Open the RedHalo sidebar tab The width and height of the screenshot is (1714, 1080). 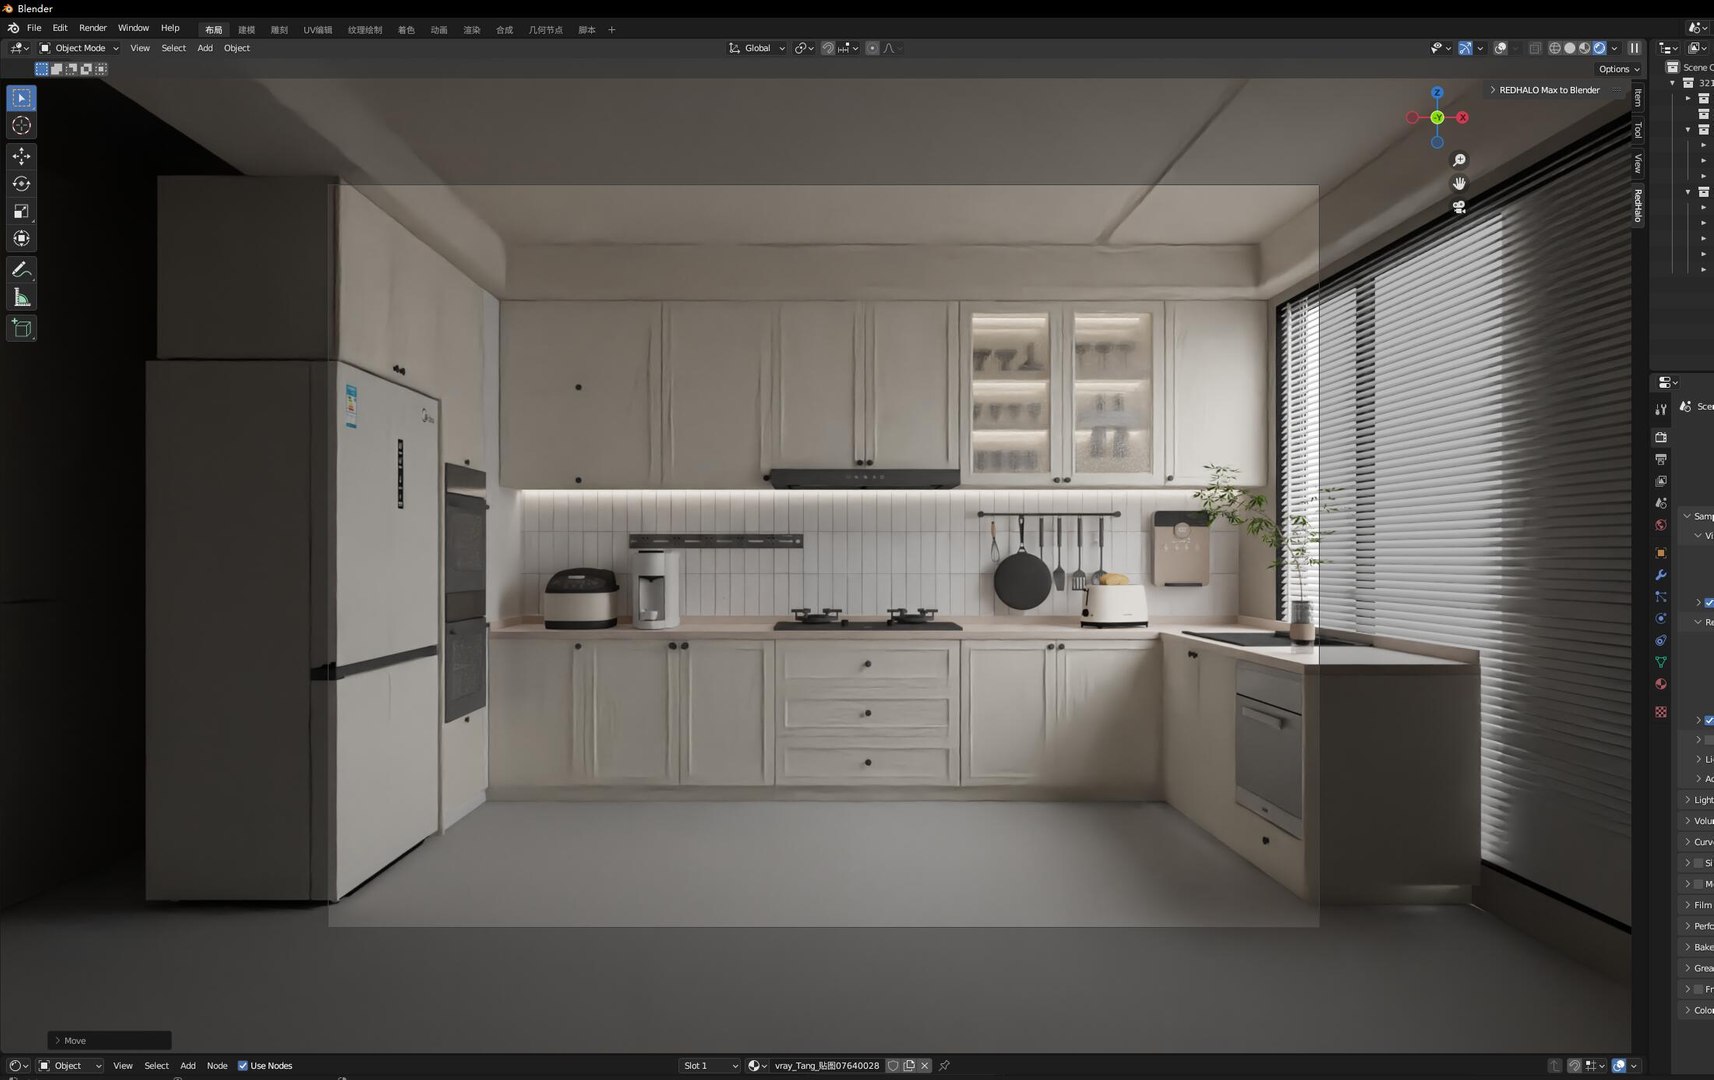pyautogui.click(x=1638, y=205)
